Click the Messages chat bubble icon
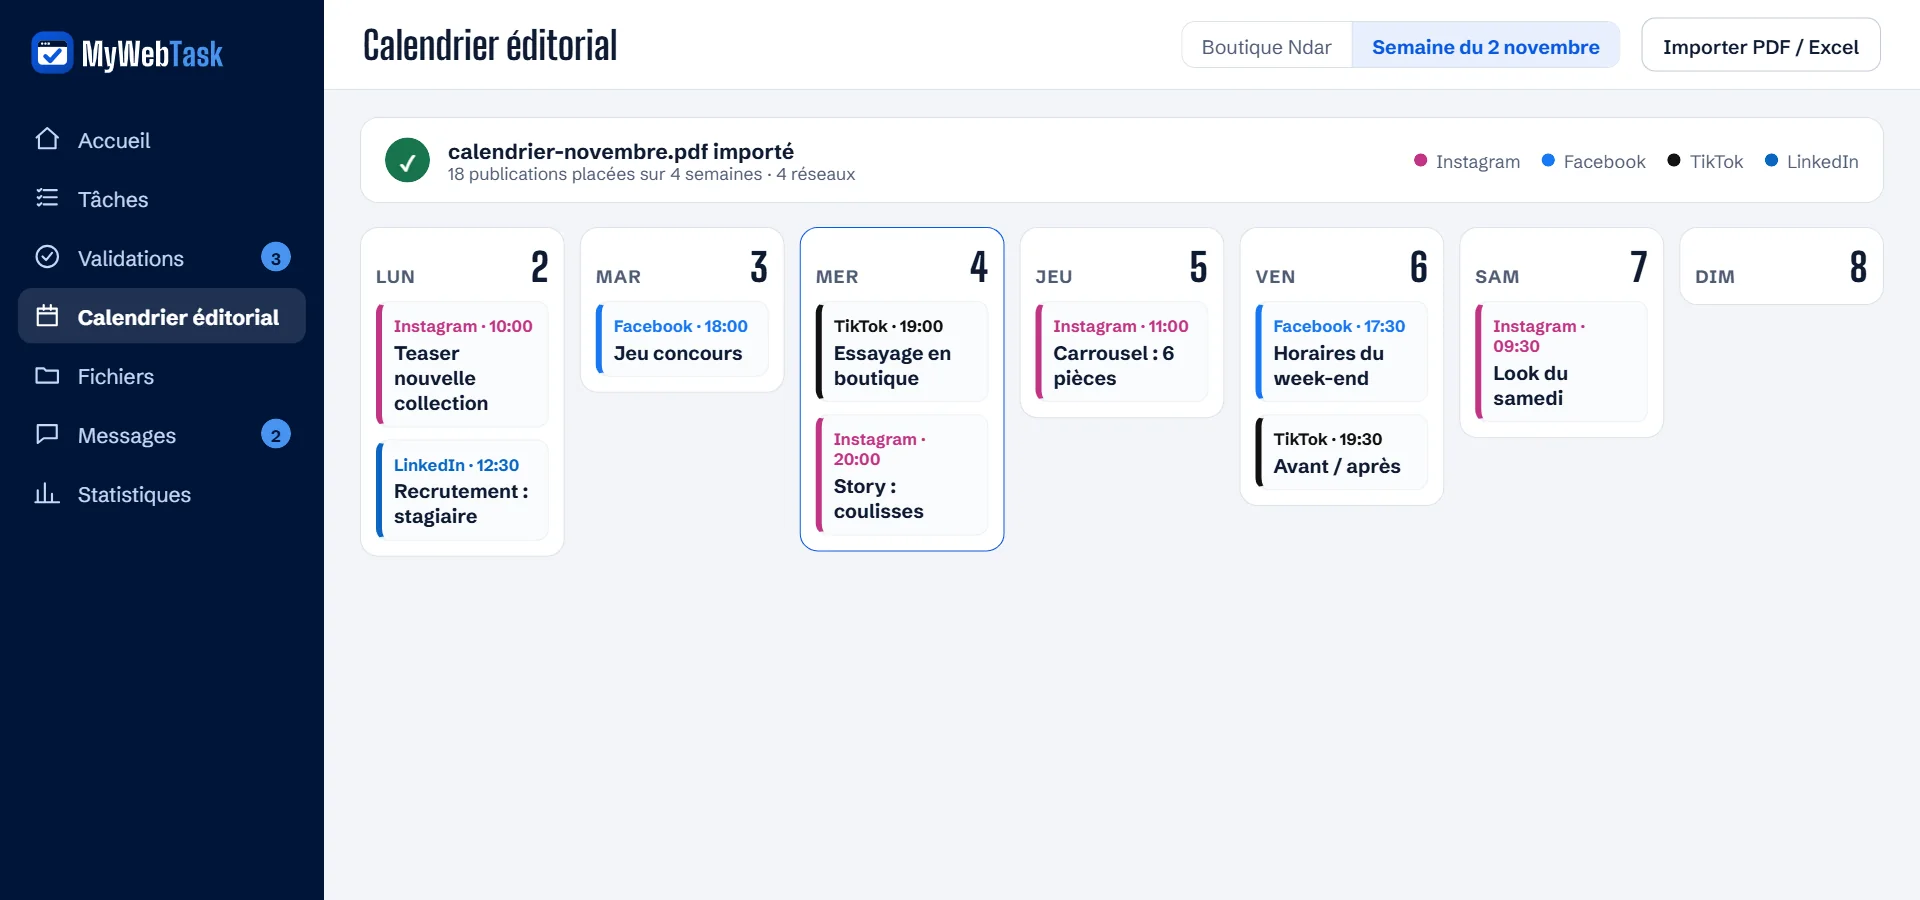The image size is (1920, 900). pyautogui.click(x=47, y=434)
